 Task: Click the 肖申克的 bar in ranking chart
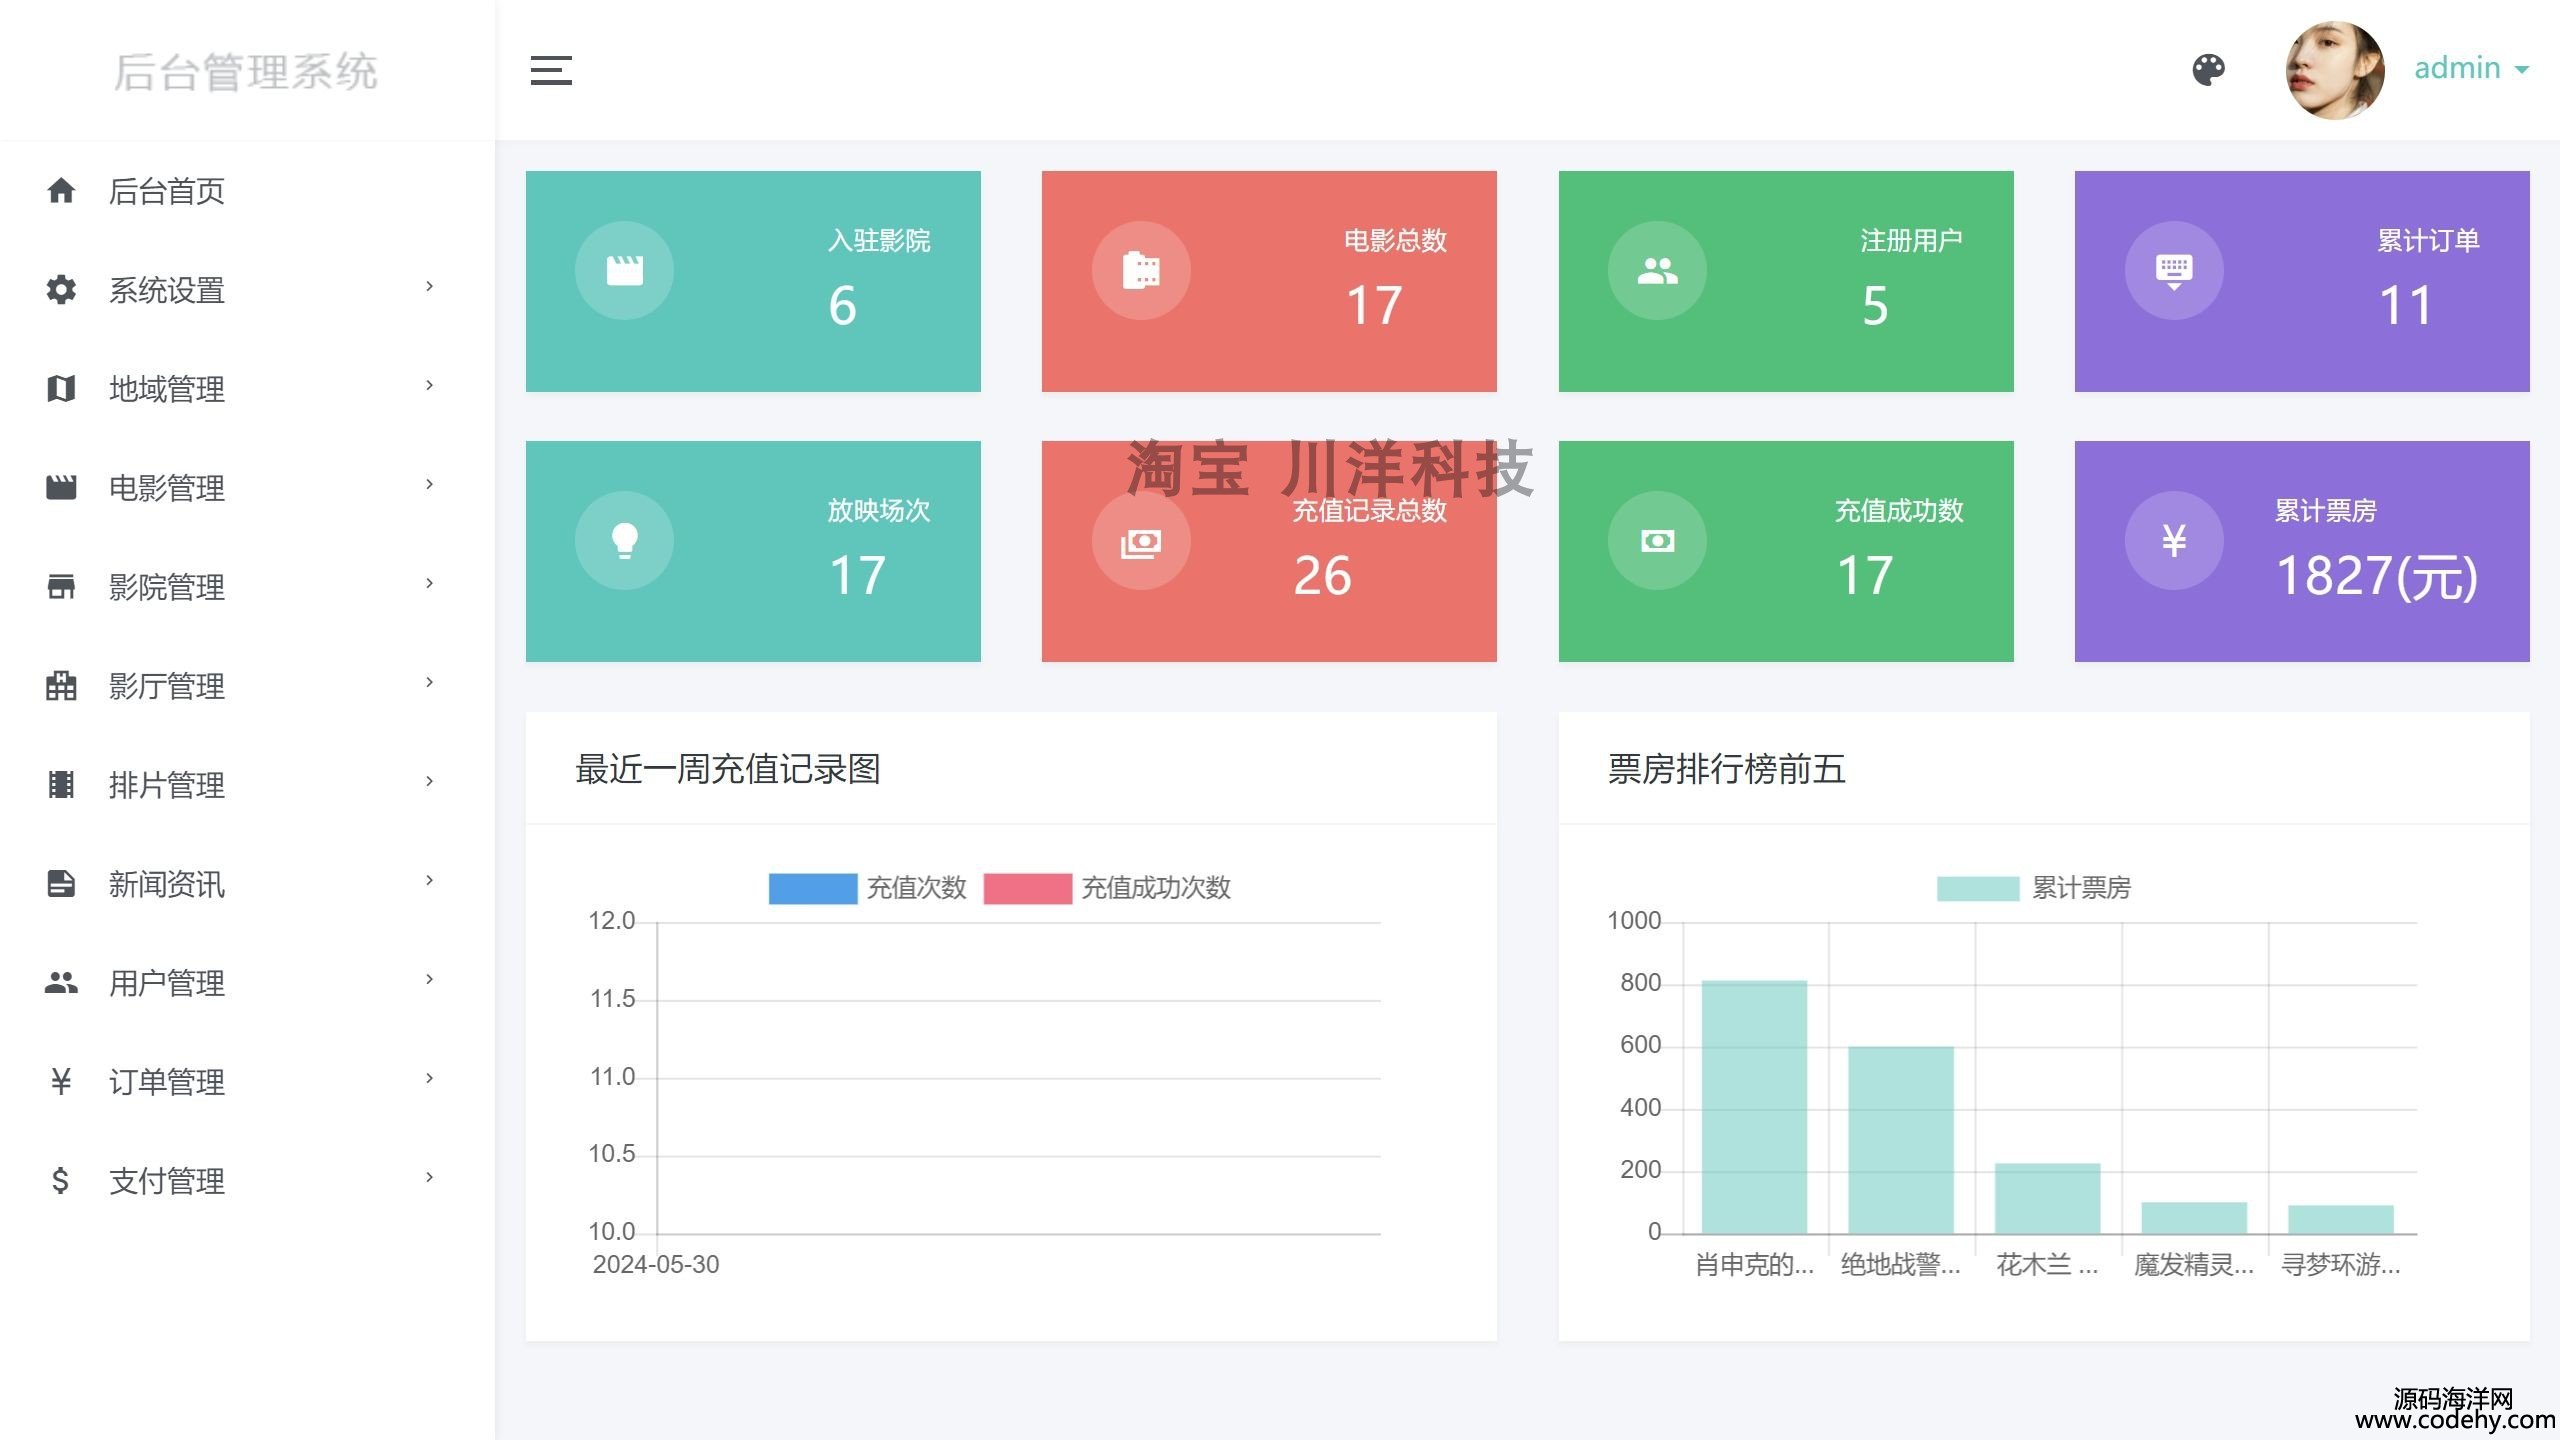(x=1754, y=1107)
